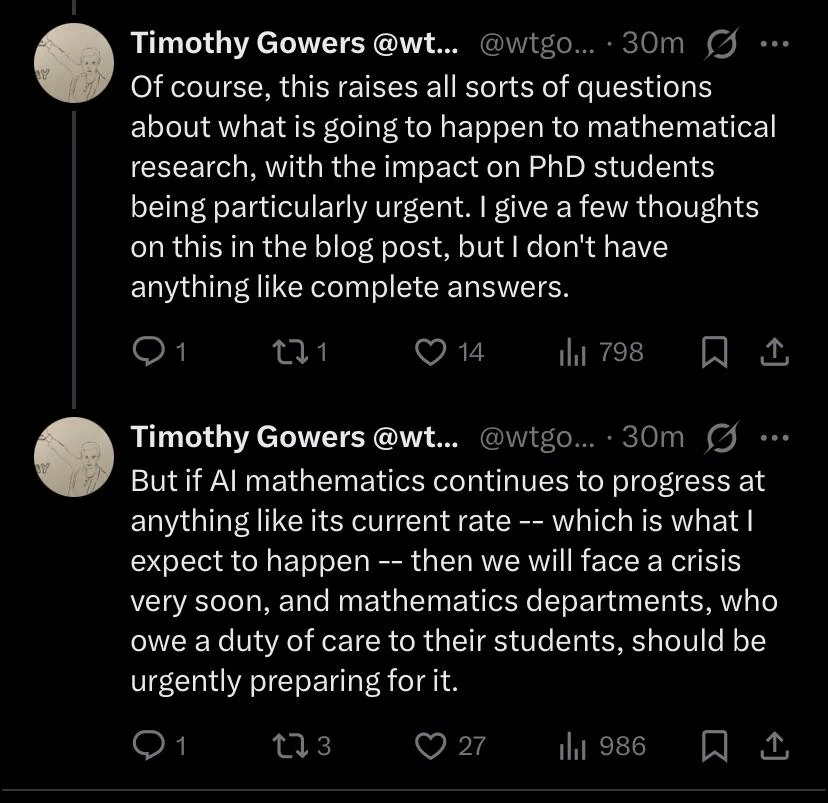
Task: Like the tweet with 14 likes
Action: [449, 352]
